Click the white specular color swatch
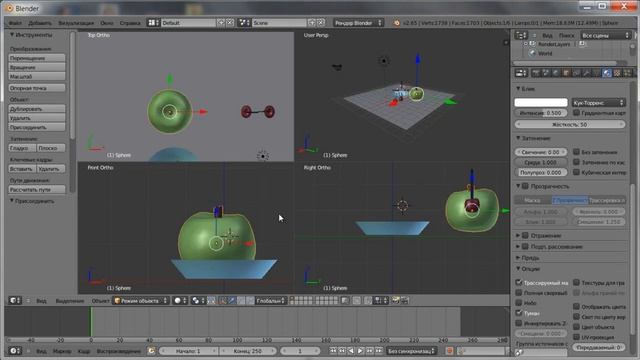This screenshot has width=640, height=360. [541, 102]
